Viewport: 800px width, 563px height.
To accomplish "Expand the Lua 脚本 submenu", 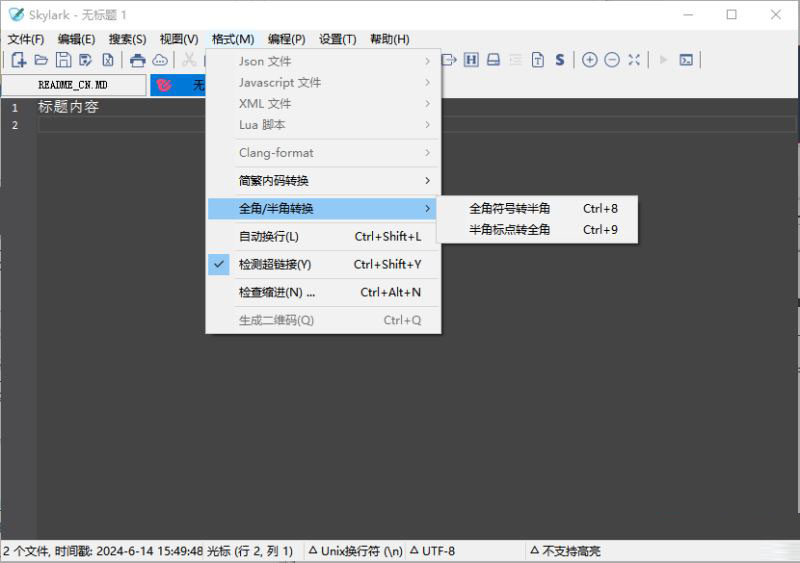I will (323, 125).
